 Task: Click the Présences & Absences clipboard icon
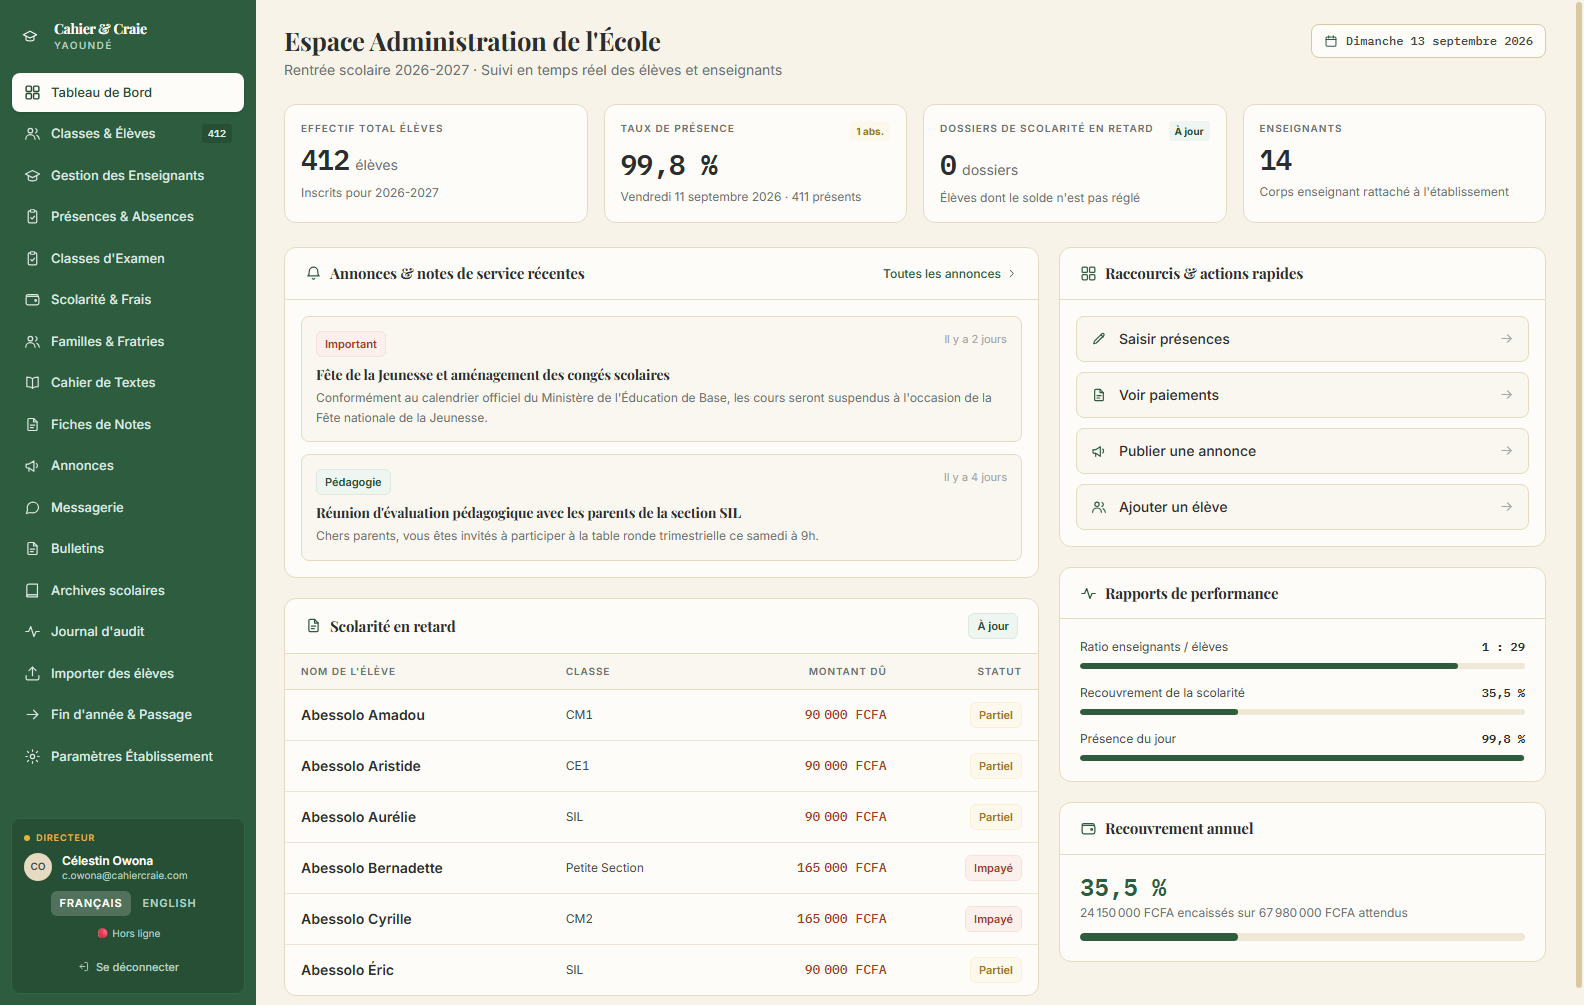(32, 217)
